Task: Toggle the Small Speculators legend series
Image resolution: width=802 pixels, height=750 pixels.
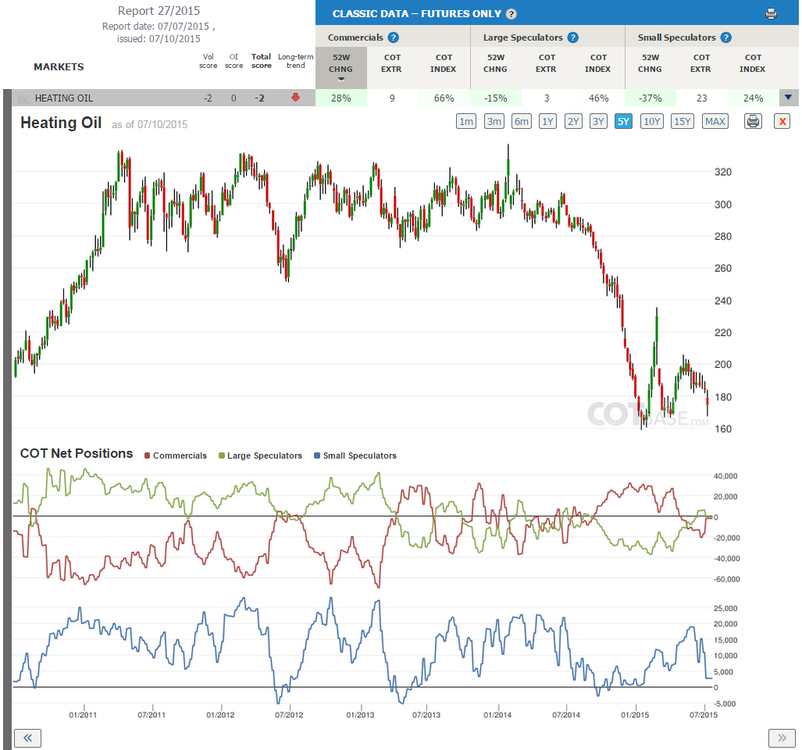Action: coord(355,455)
